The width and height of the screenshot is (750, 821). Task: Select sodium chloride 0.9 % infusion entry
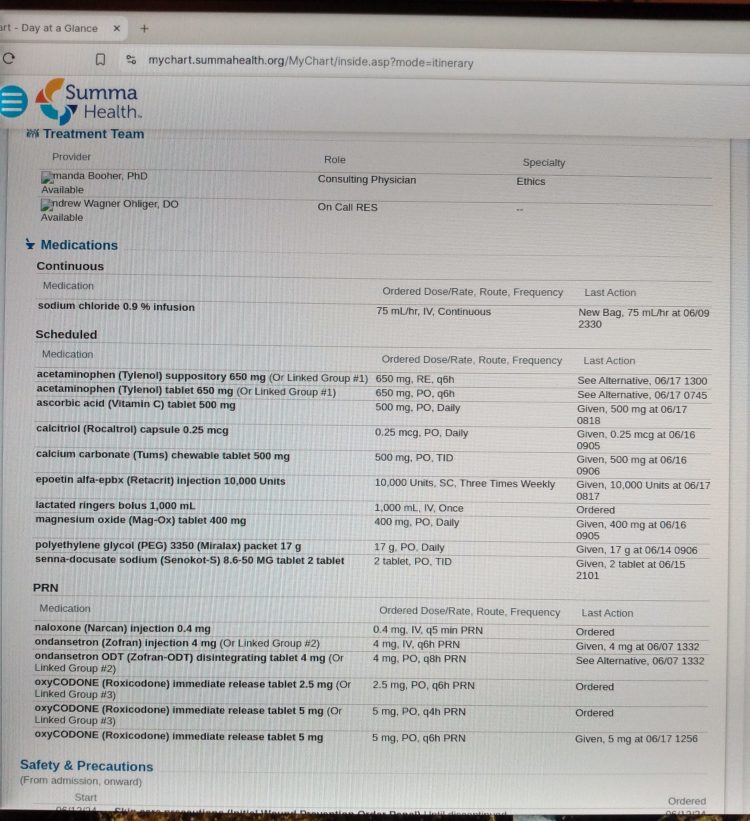(116, 307)
